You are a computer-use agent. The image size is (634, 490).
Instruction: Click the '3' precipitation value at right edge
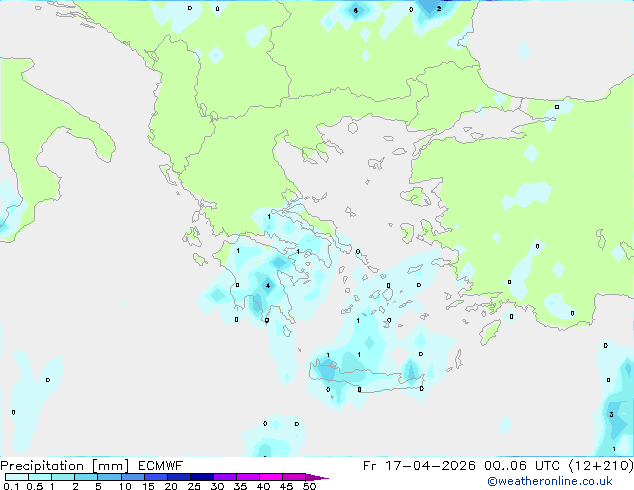click(611, 414)
